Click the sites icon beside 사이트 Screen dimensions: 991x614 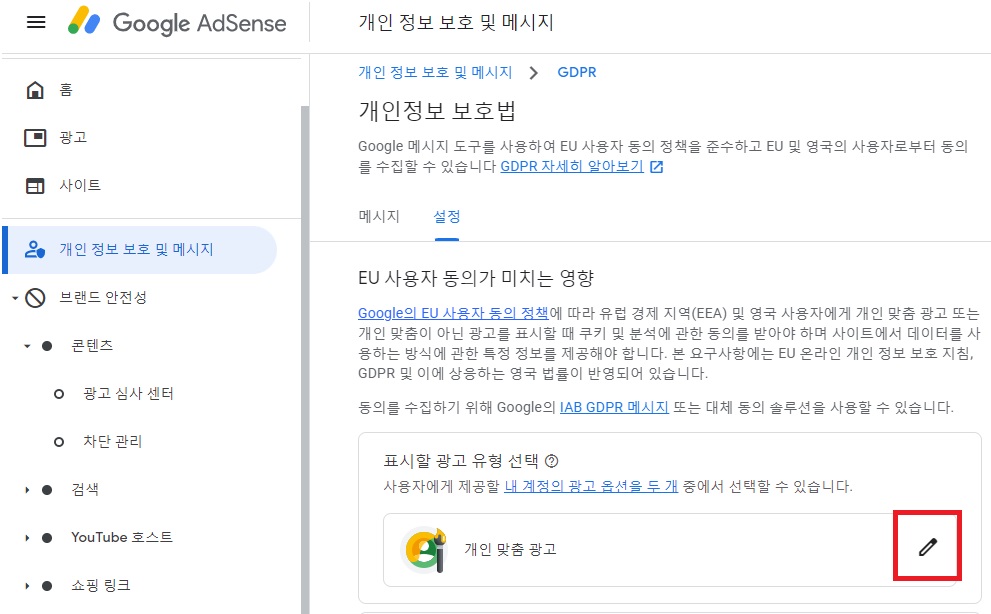click(x=35, y=186)
